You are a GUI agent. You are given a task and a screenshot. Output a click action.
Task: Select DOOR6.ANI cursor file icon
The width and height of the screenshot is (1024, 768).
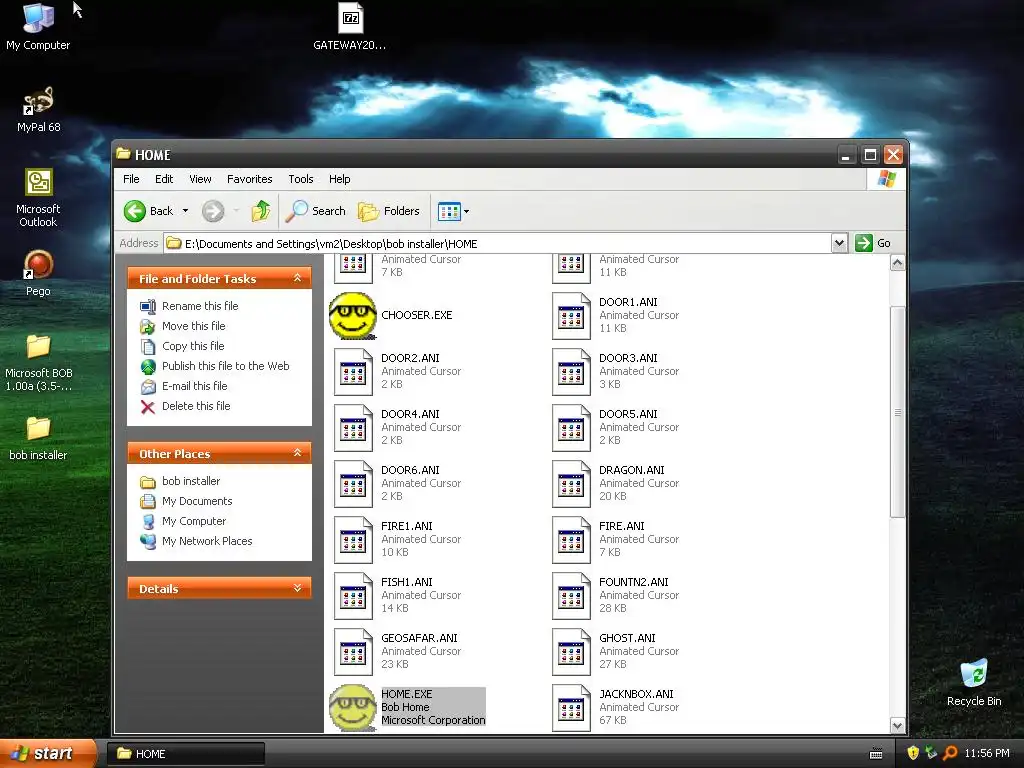(x=353, y=484)
